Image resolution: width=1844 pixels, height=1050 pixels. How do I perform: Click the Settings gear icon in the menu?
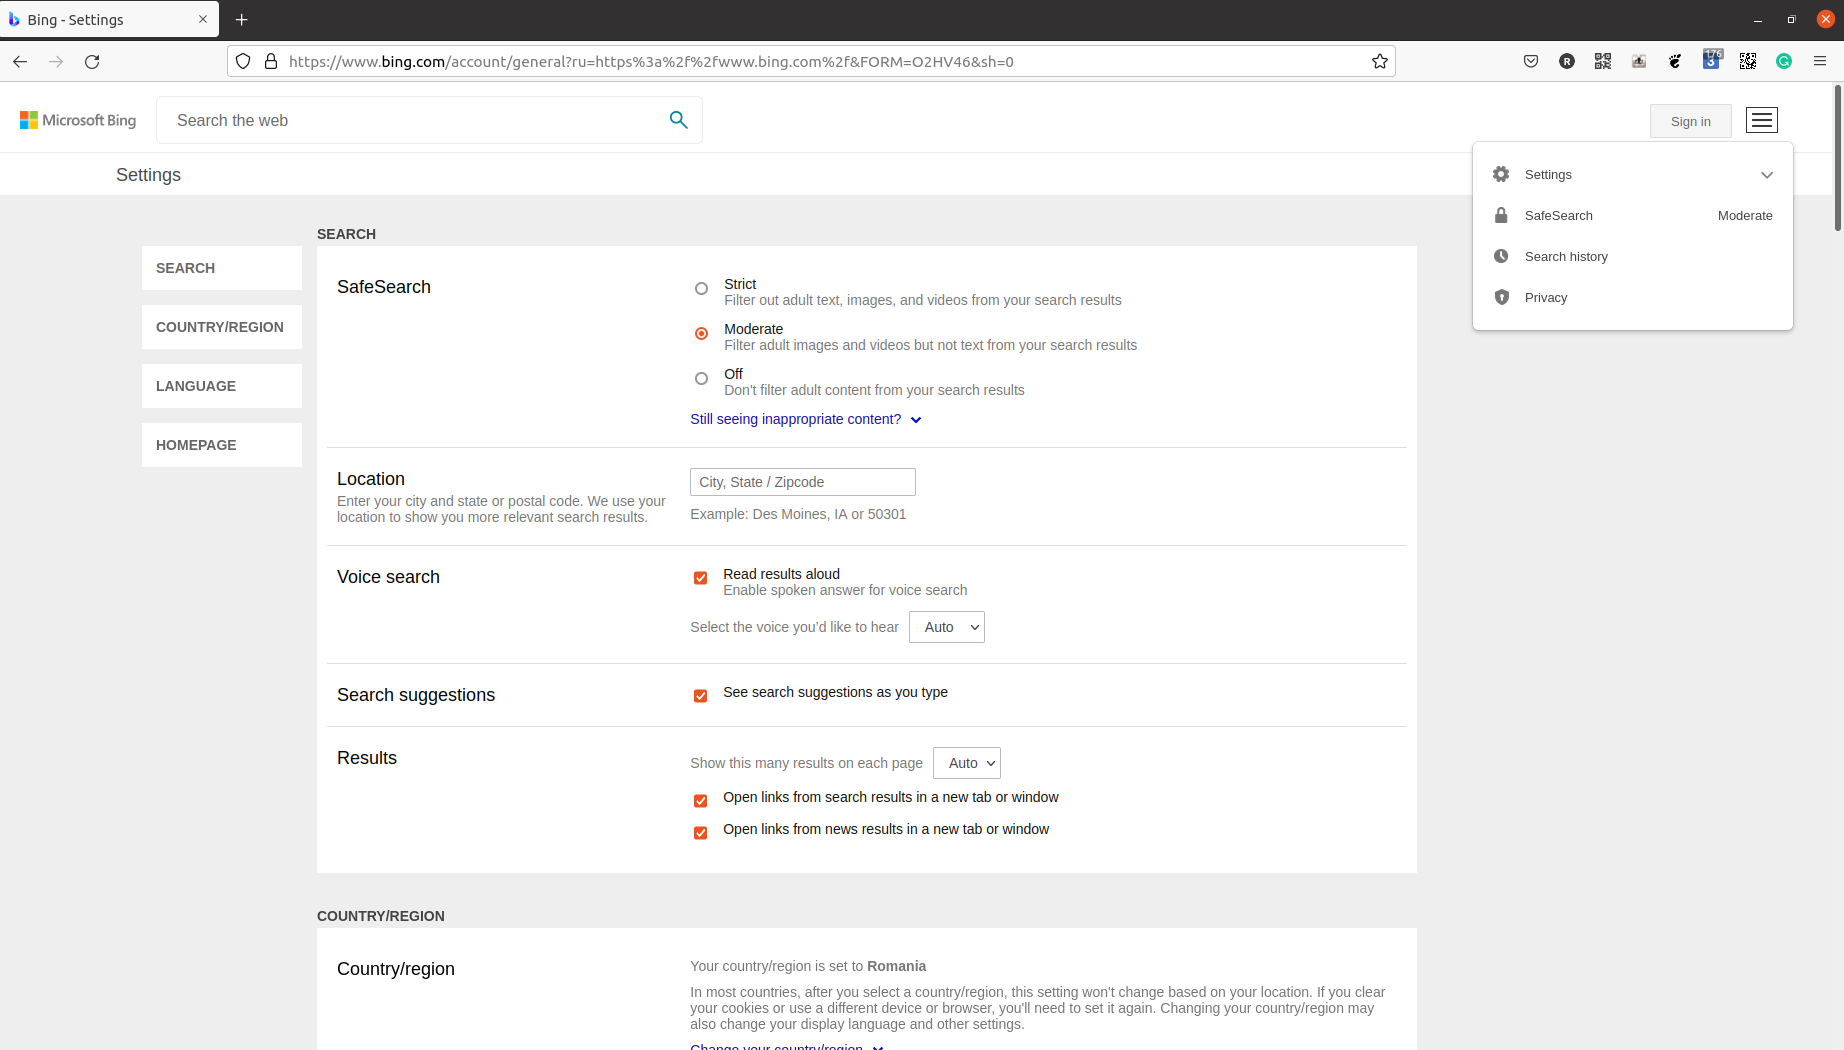(x=1500, y=174)
